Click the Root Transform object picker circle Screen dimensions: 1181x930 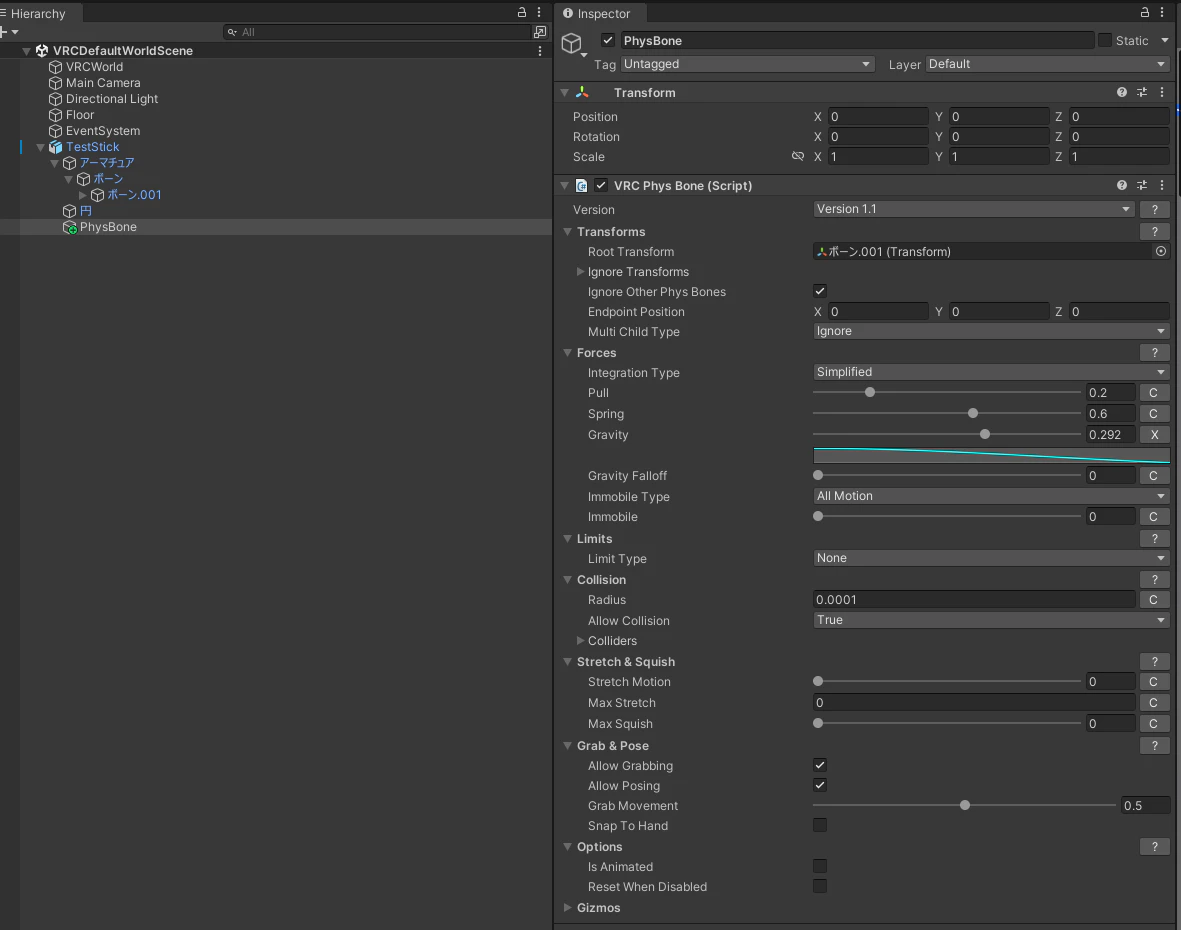pos(1161,252)
